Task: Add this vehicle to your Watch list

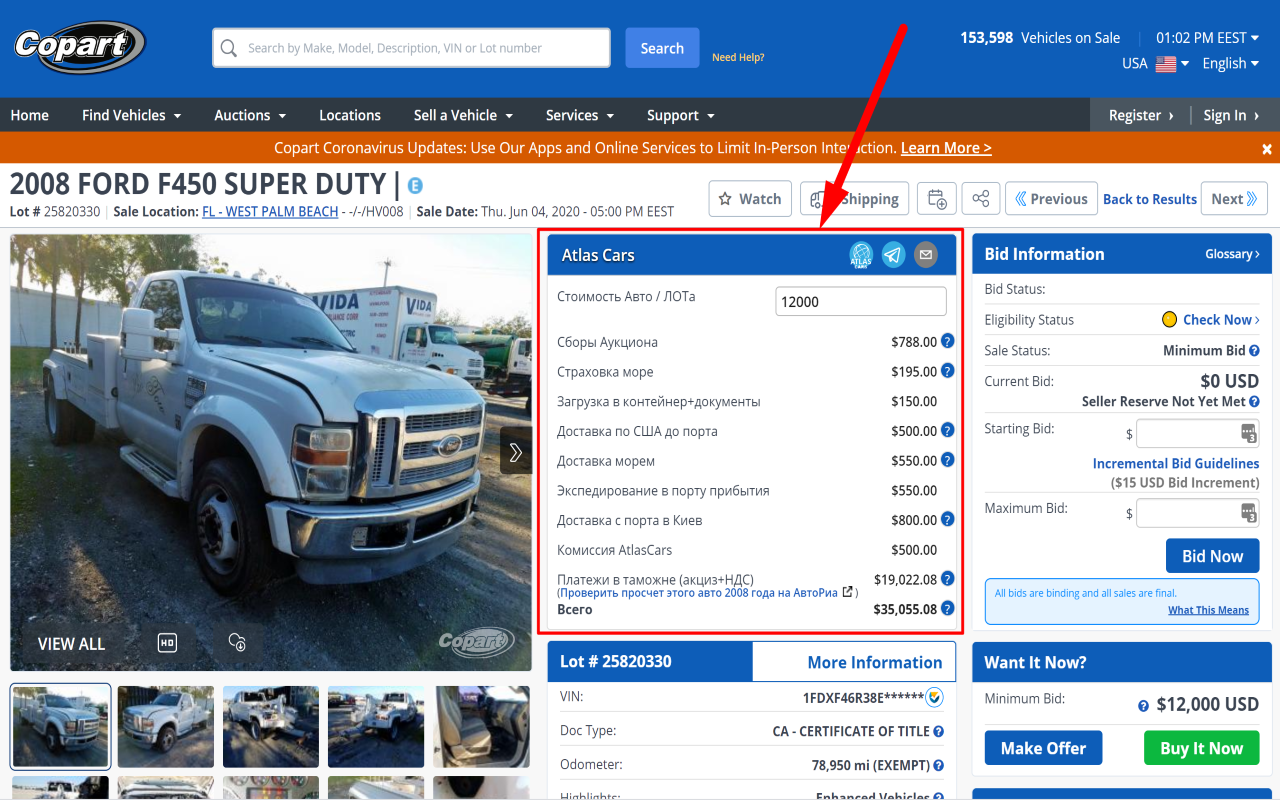Action: (749, 198)
